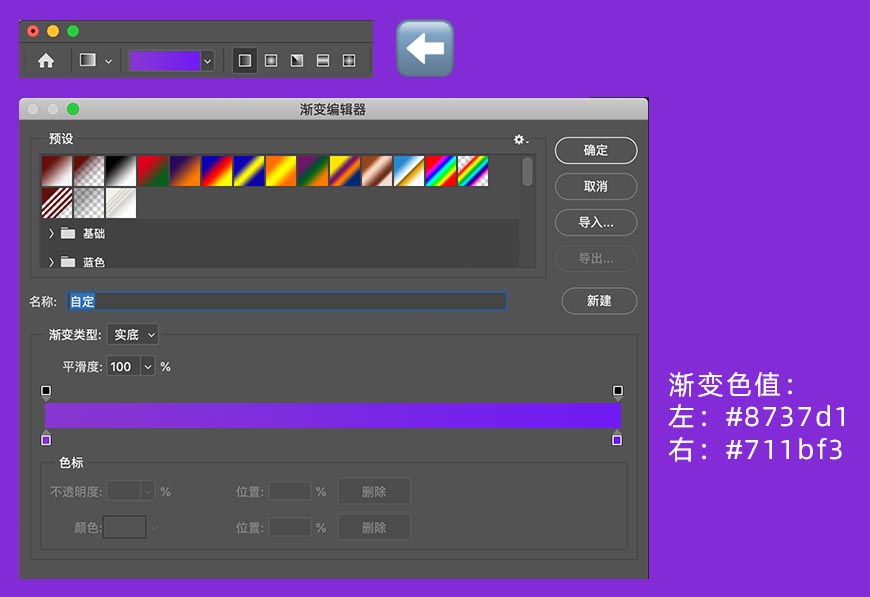Select the left purple color stop
The width and height of the screenshot is (870, 597).
click(x=46, y=438)
